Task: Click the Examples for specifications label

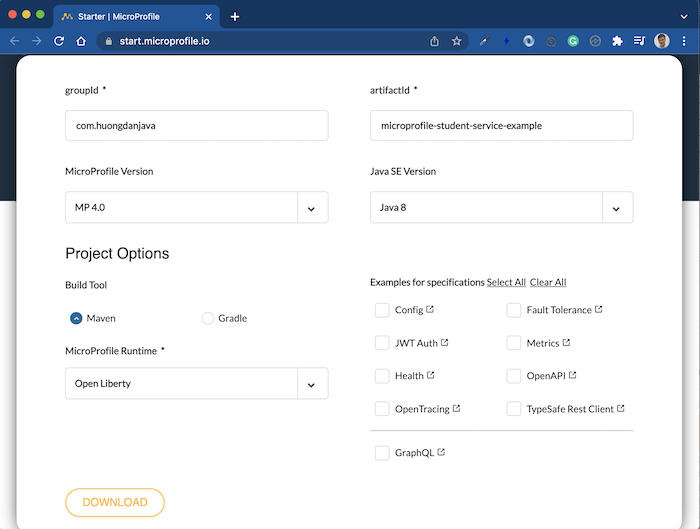Action: click(x=427, y=282)
